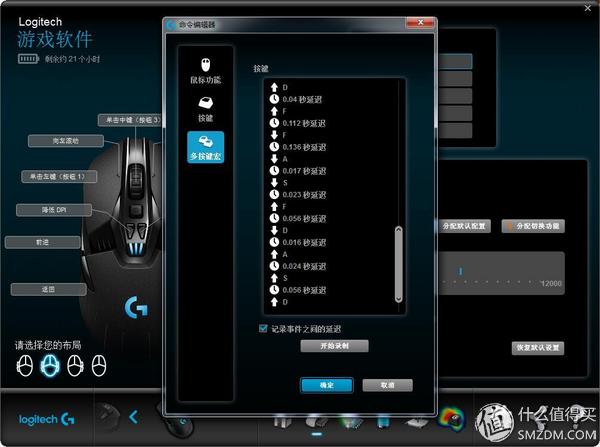Close the 命令编辑器 dialog with its red X

(420, 23)
